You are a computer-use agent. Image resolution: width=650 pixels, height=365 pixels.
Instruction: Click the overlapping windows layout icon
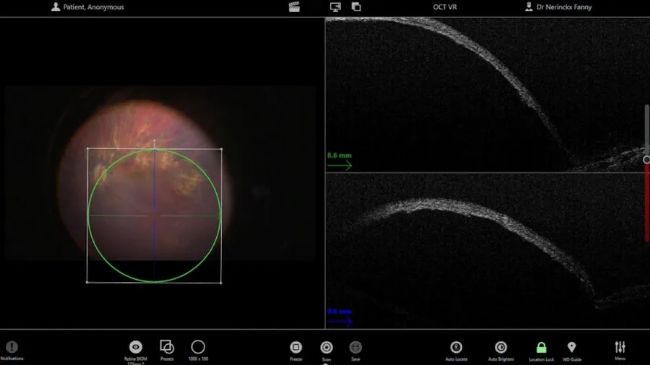(x=357, y=7)
